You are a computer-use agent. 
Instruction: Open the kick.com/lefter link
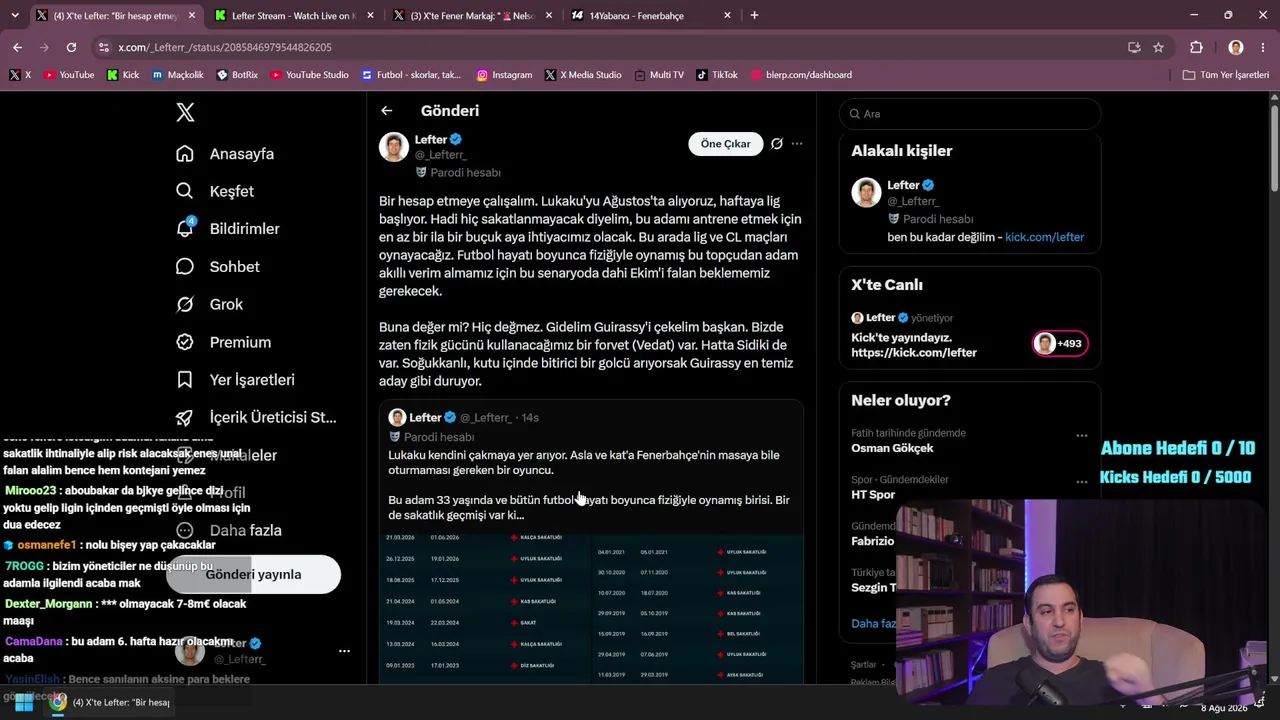[x=1044, y=237]
